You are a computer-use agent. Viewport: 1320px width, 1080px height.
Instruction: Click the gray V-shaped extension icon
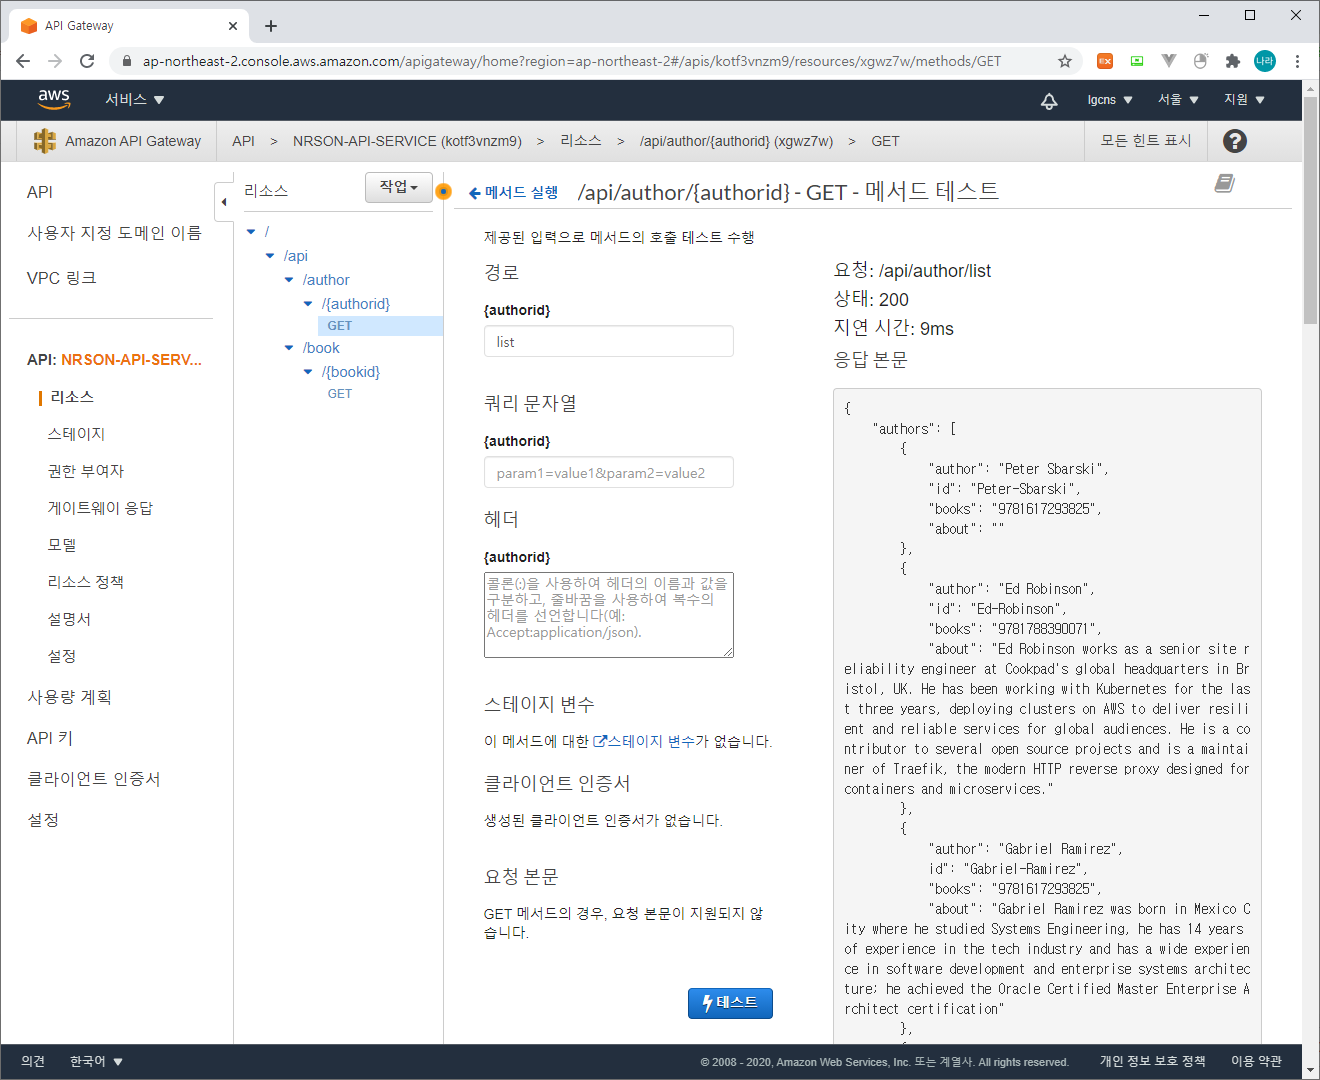[1169, 61]
